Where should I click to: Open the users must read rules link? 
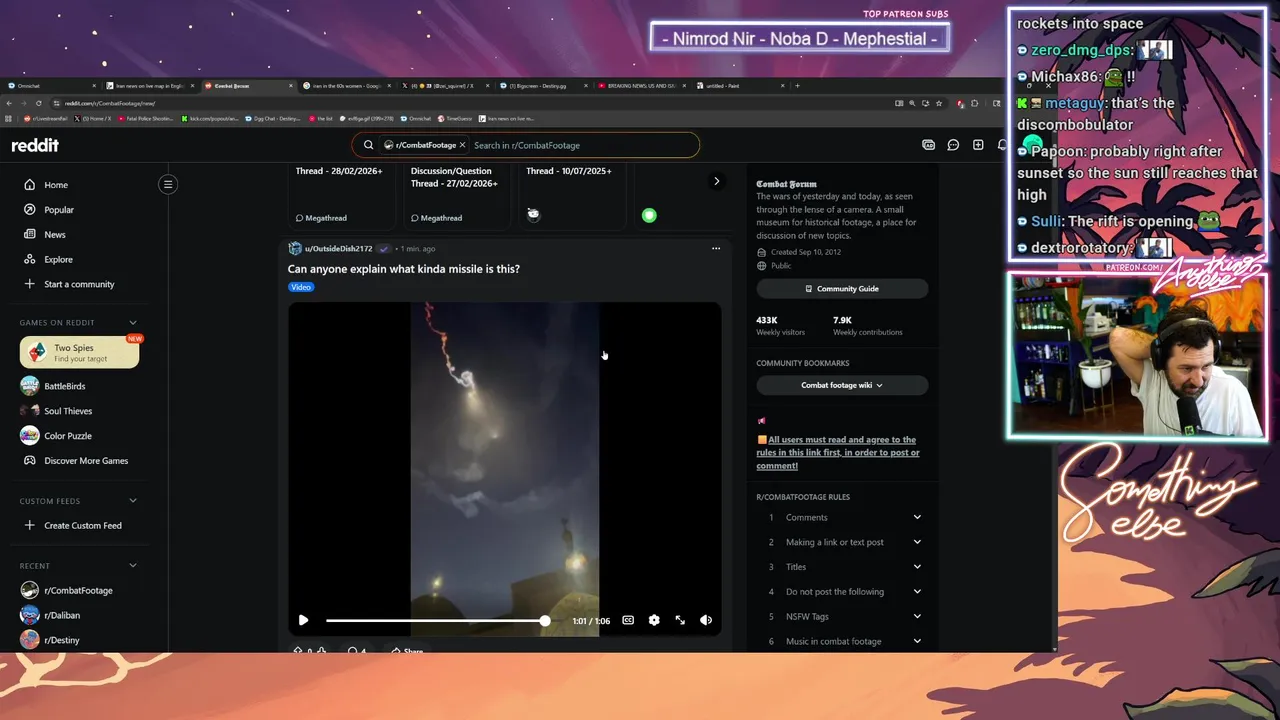point(838,453)
